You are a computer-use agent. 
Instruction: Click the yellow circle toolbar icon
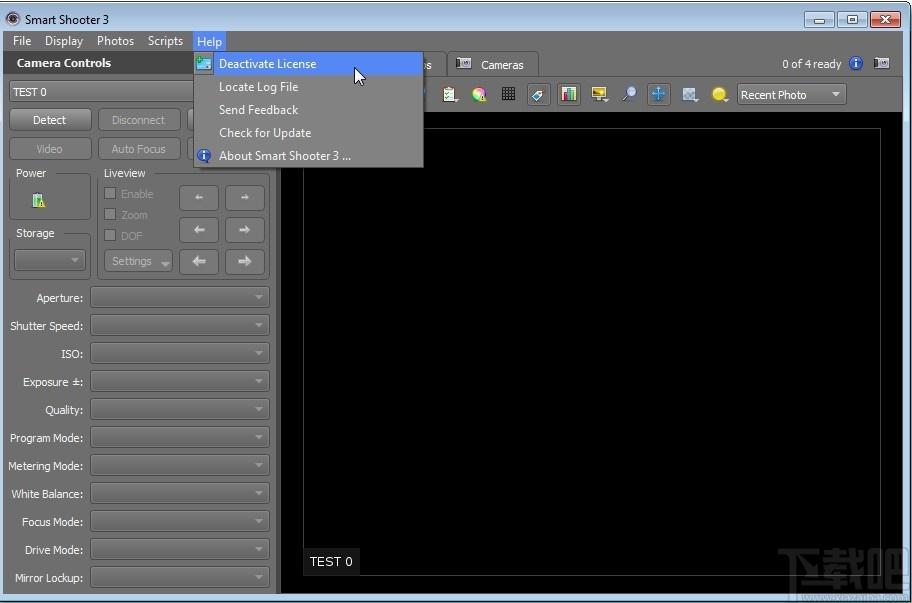point(719,94)
